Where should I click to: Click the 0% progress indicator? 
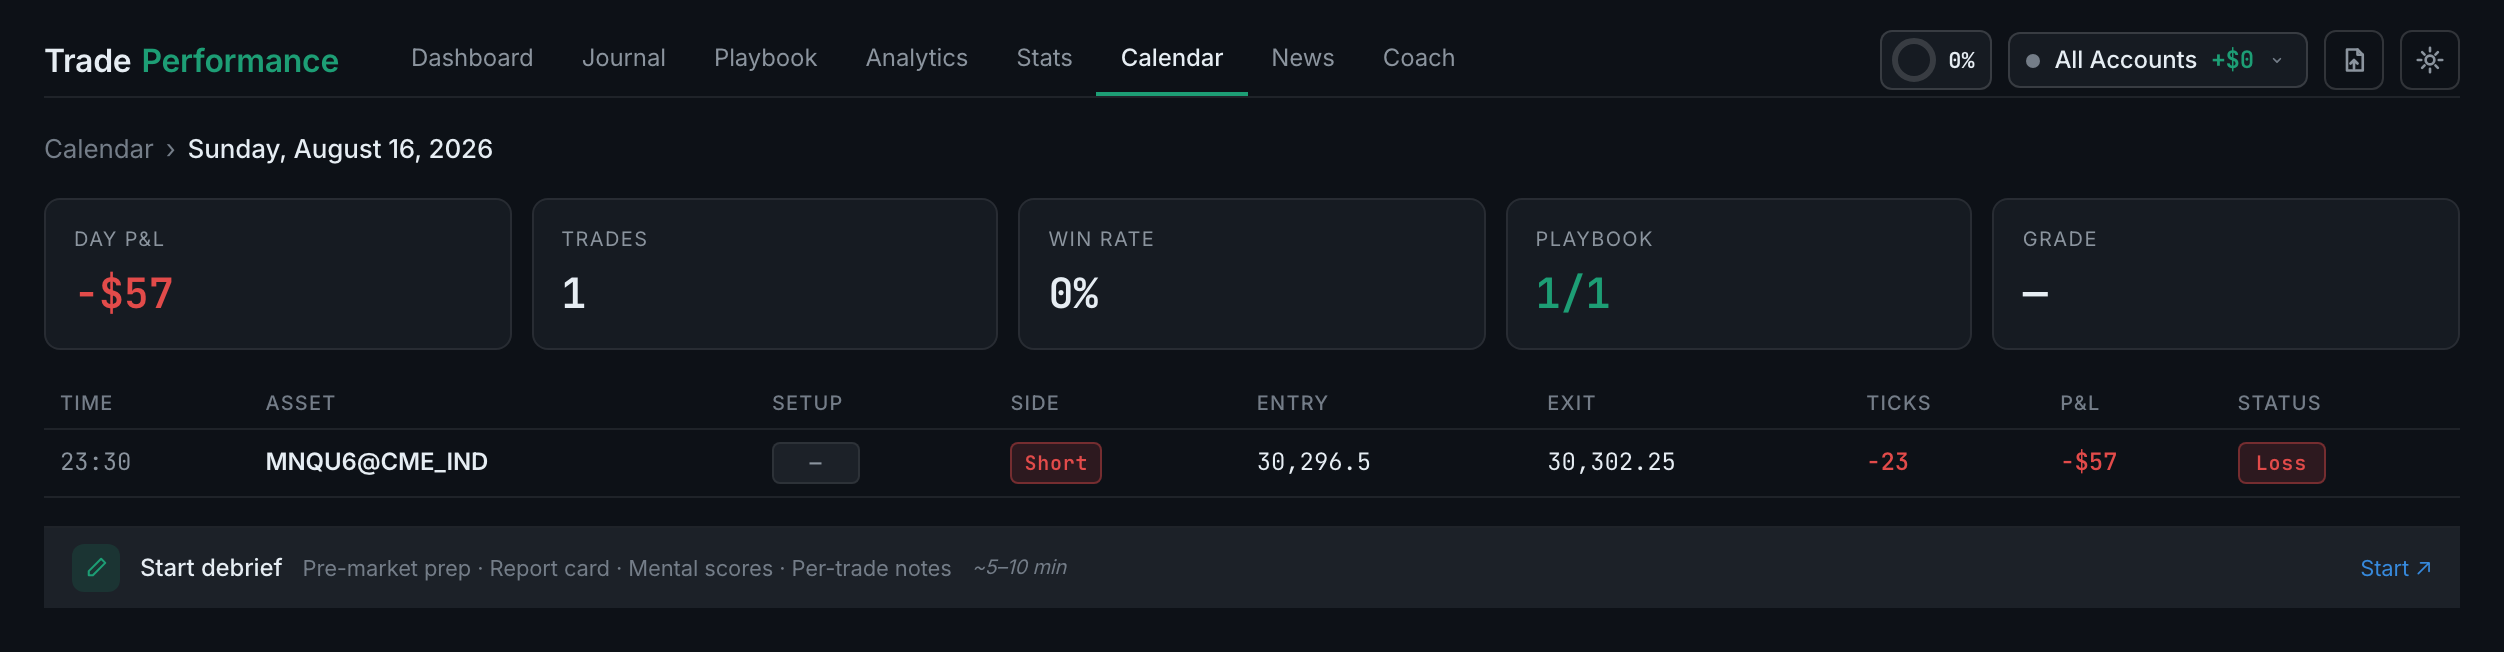(1936, 61)
